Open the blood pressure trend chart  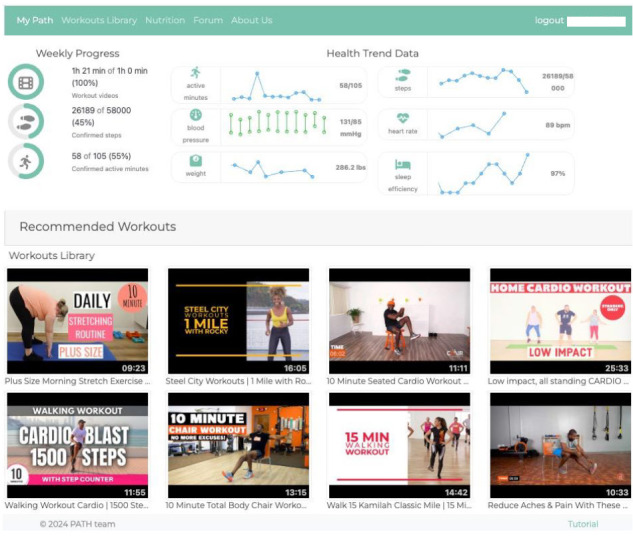tap(277, 122)
